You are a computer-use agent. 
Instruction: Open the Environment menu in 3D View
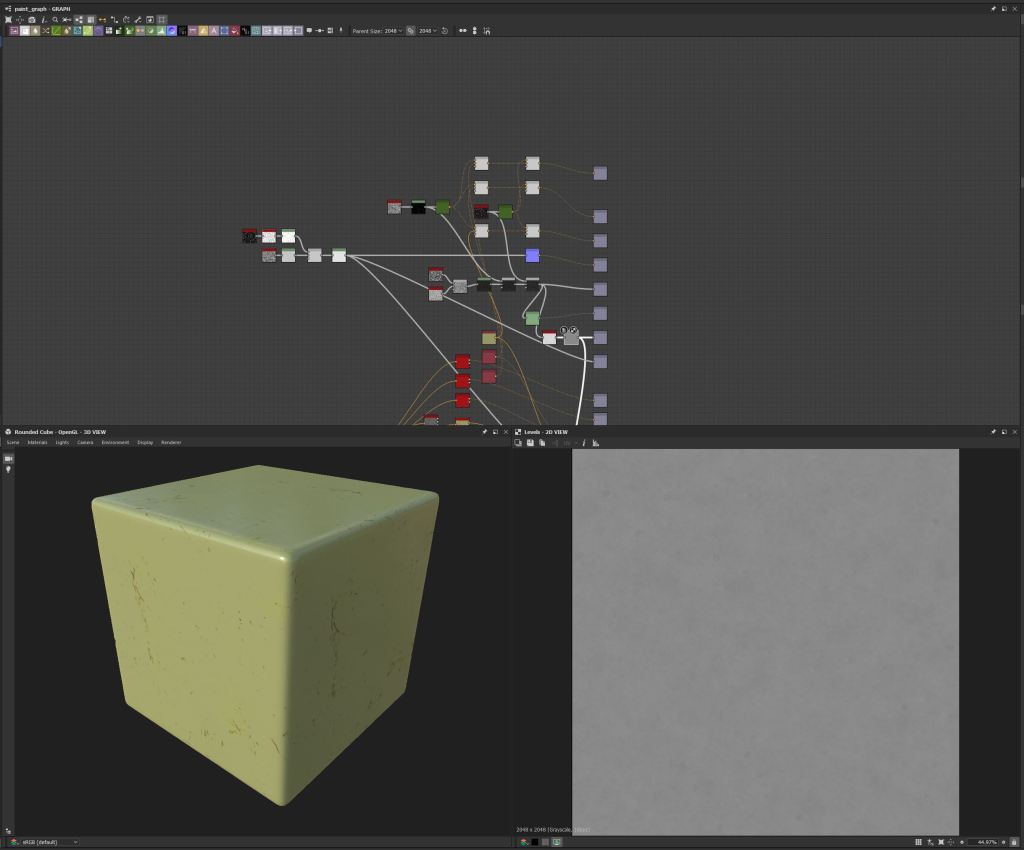pos(115,442)
